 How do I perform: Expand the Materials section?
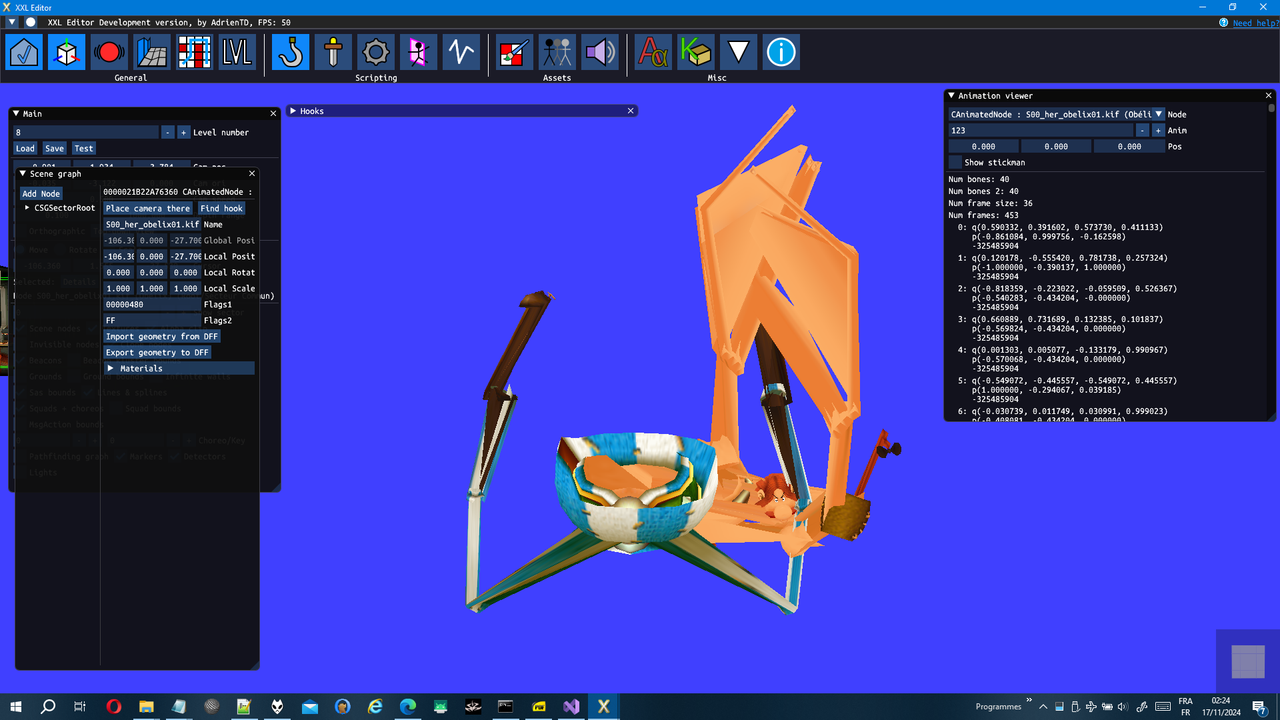pyautogui.click(x=179, y=369)
